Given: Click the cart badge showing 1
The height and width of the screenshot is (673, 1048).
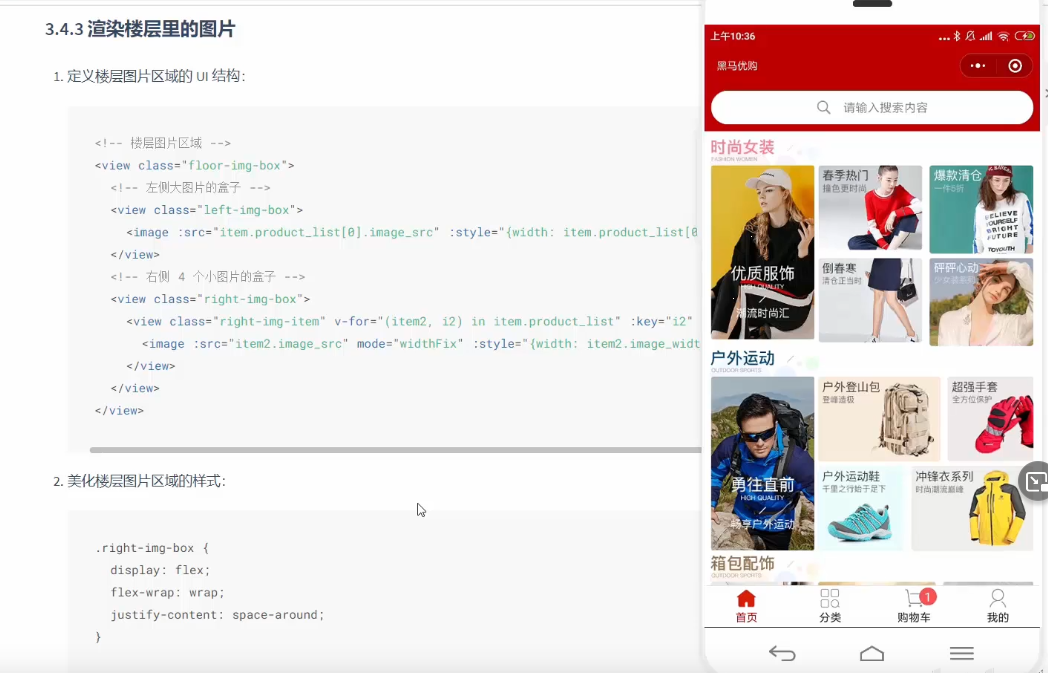Looking at the screenshot, I should pyautogui.click(x=927, y=596).
